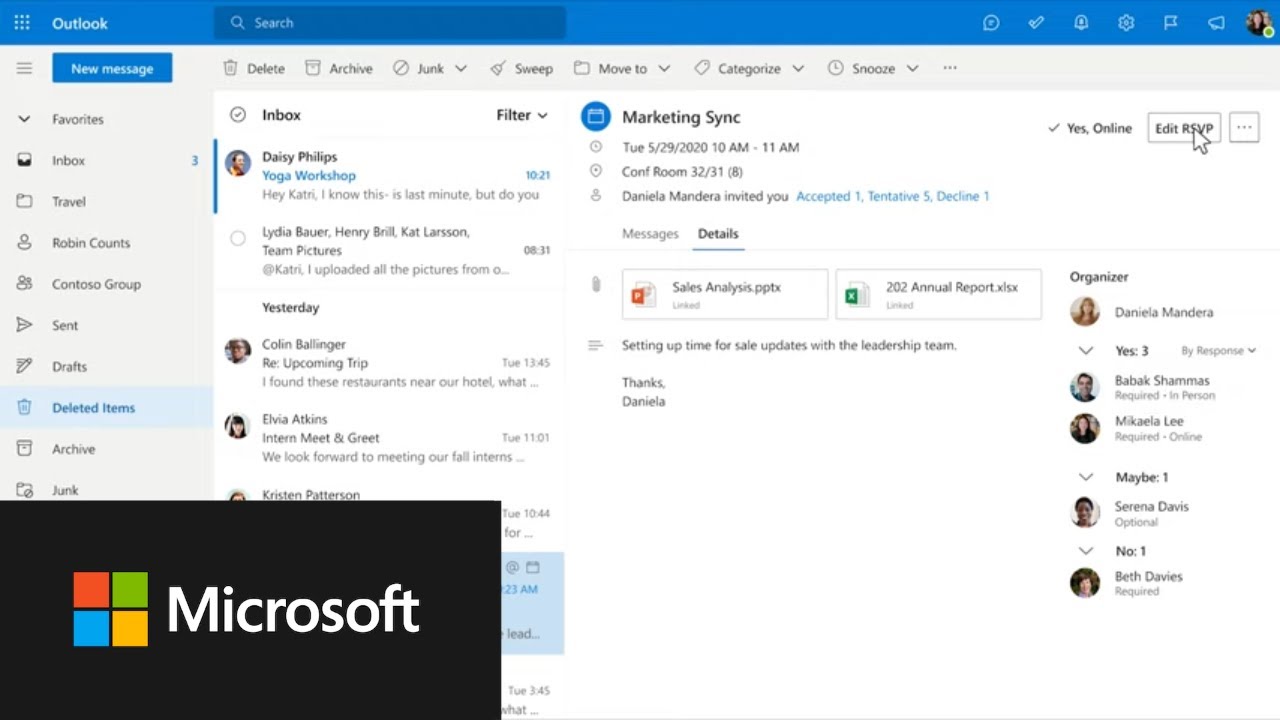This screenshot has height=720, width=1280.
Task: Click the New message button
Action: [x=112, y=68]
